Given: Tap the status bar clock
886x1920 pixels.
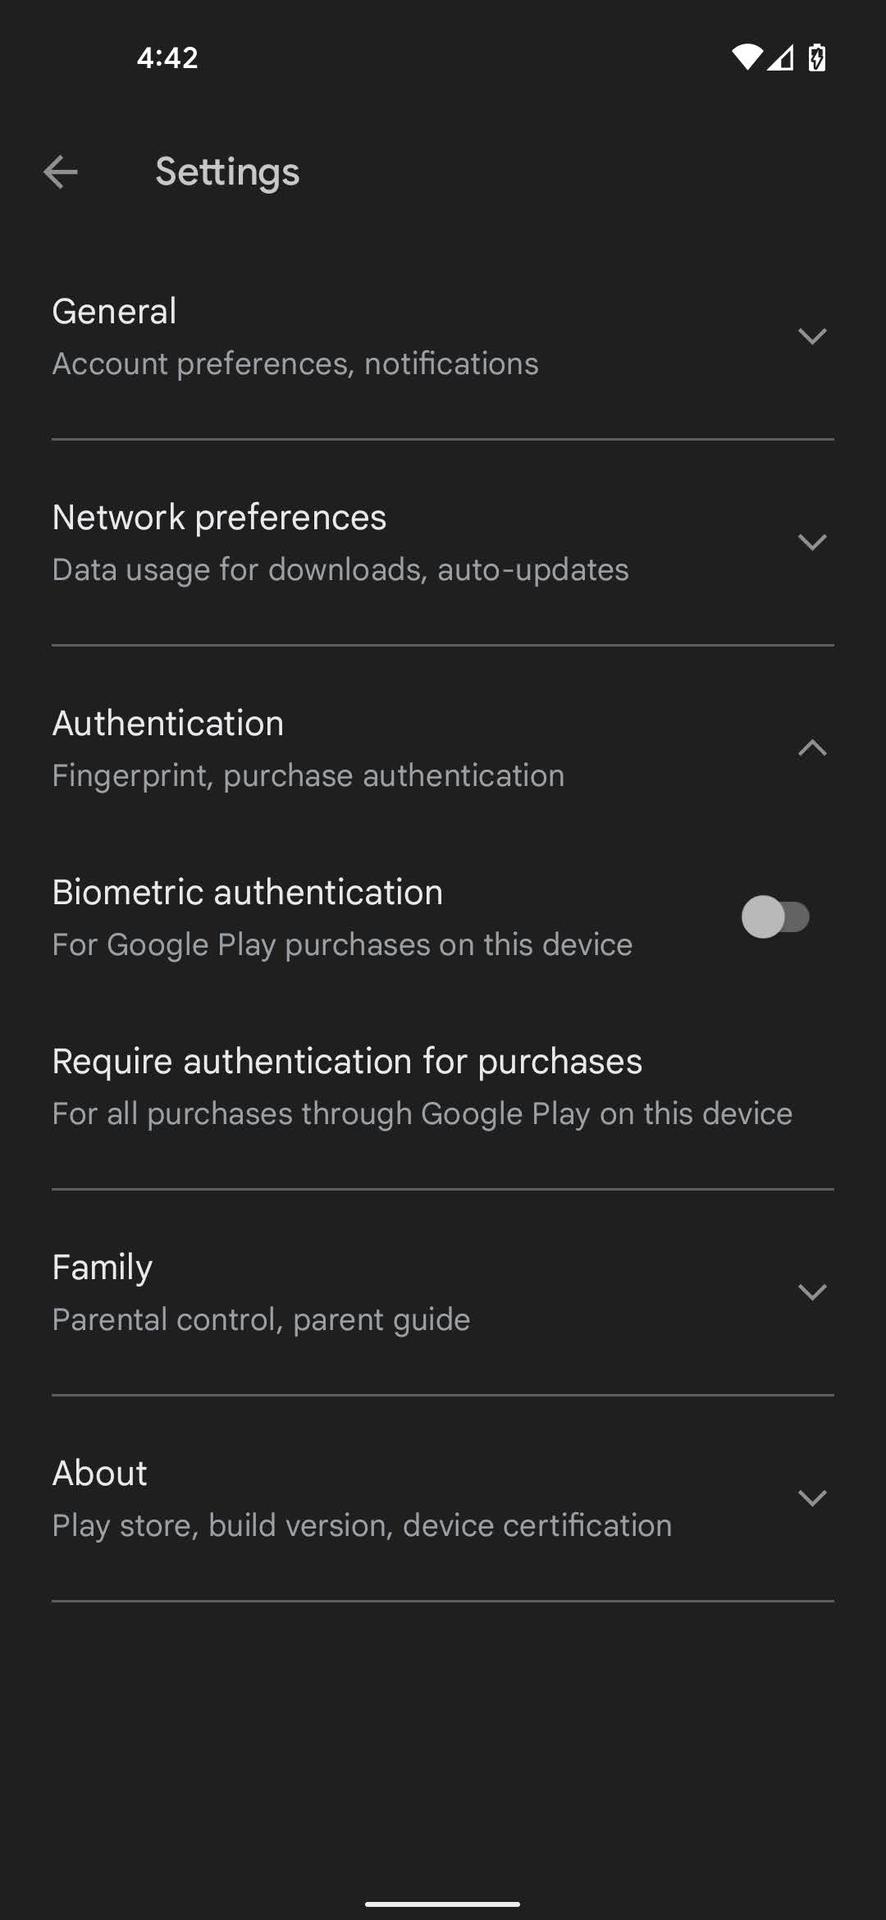Looking at the screenshot, I should pos(167,58).
